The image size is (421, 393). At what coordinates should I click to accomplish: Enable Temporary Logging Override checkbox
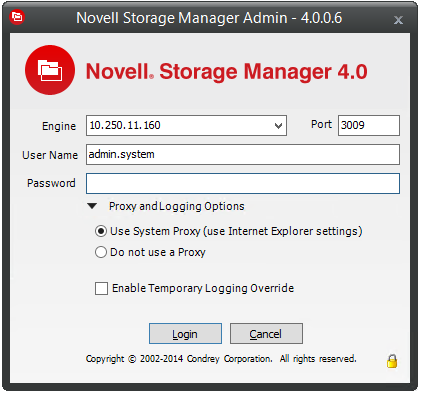tap(101, 288)
